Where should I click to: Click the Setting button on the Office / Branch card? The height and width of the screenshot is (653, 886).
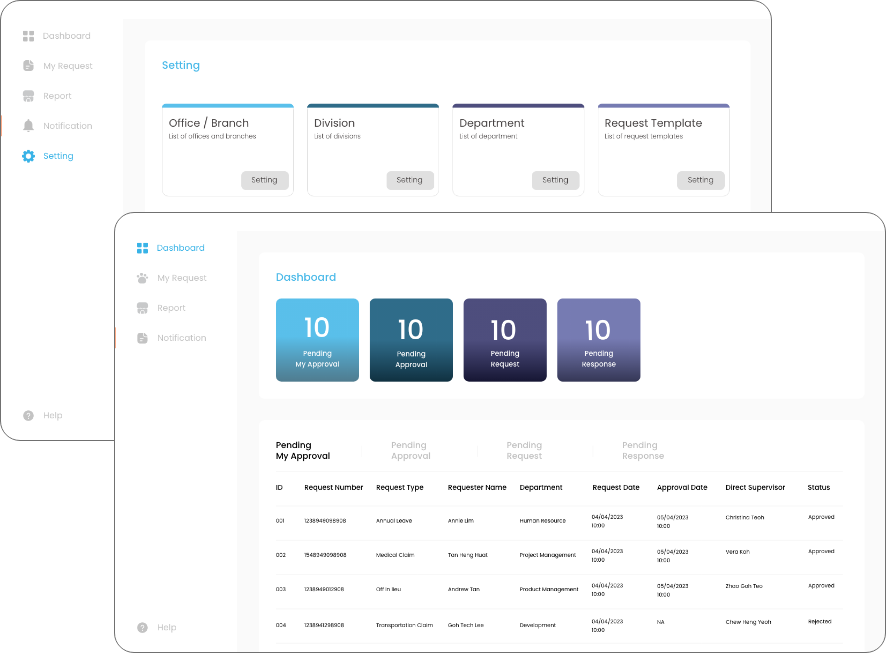[x=265, y=180]
